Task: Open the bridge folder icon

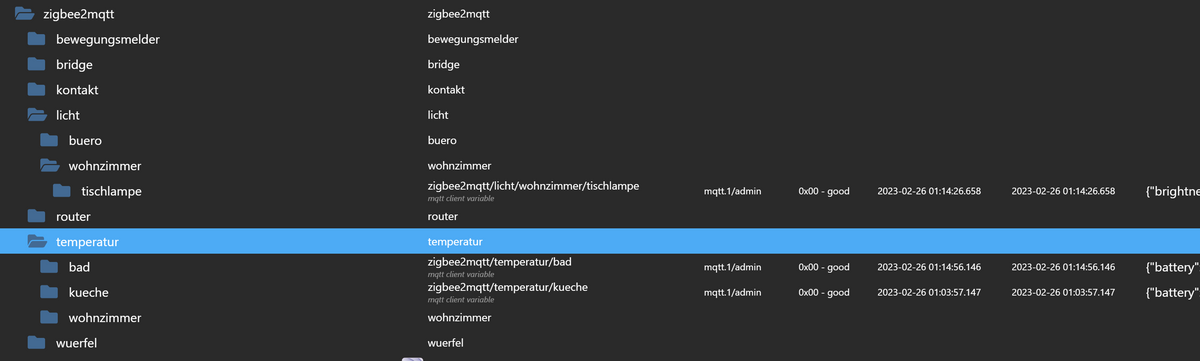Action: click(37, 64)
